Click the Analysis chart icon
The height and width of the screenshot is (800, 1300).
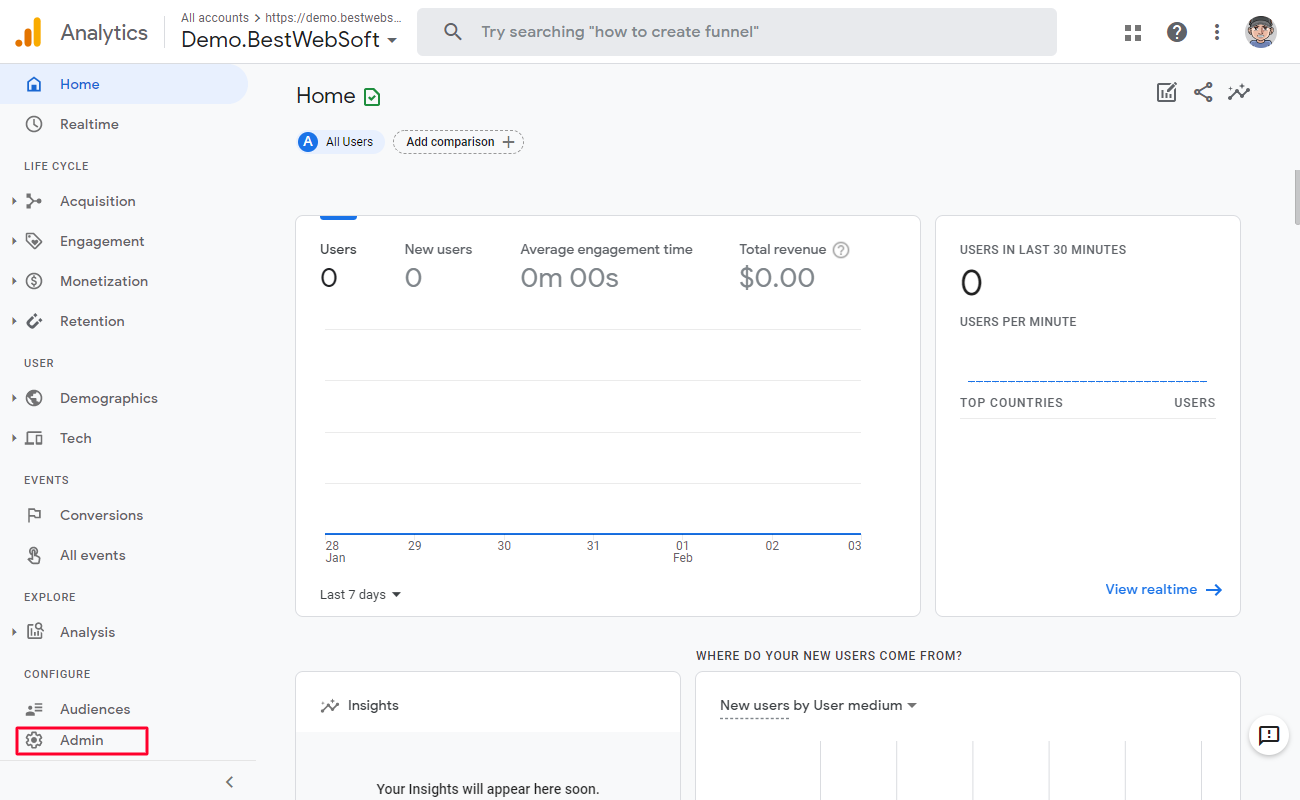[34, 632]
